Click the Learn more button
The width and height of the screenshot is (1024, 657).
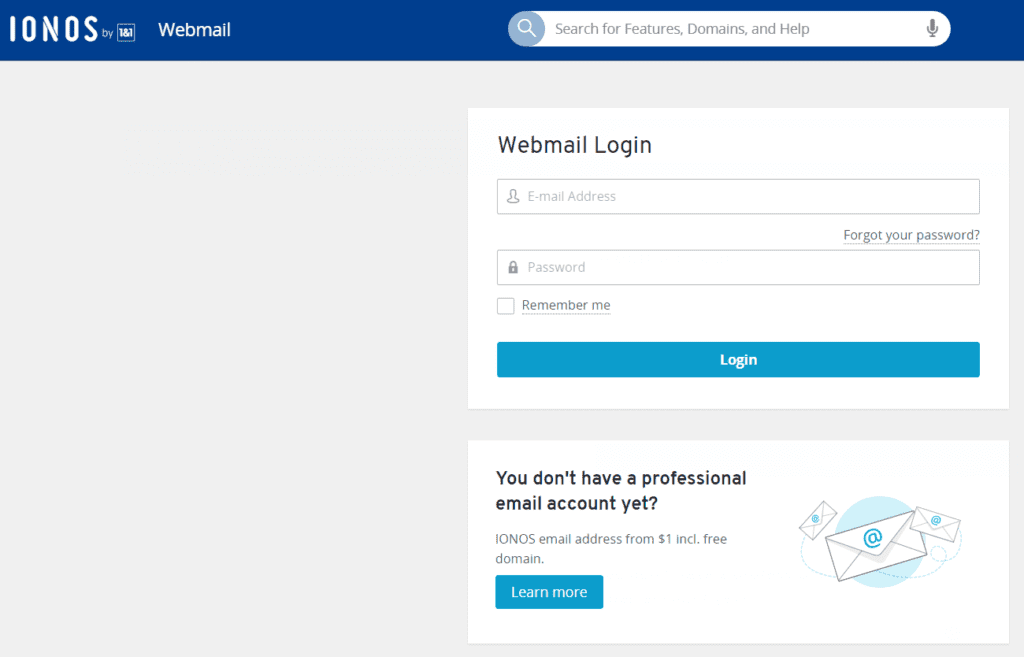click(x=549, y=592)
